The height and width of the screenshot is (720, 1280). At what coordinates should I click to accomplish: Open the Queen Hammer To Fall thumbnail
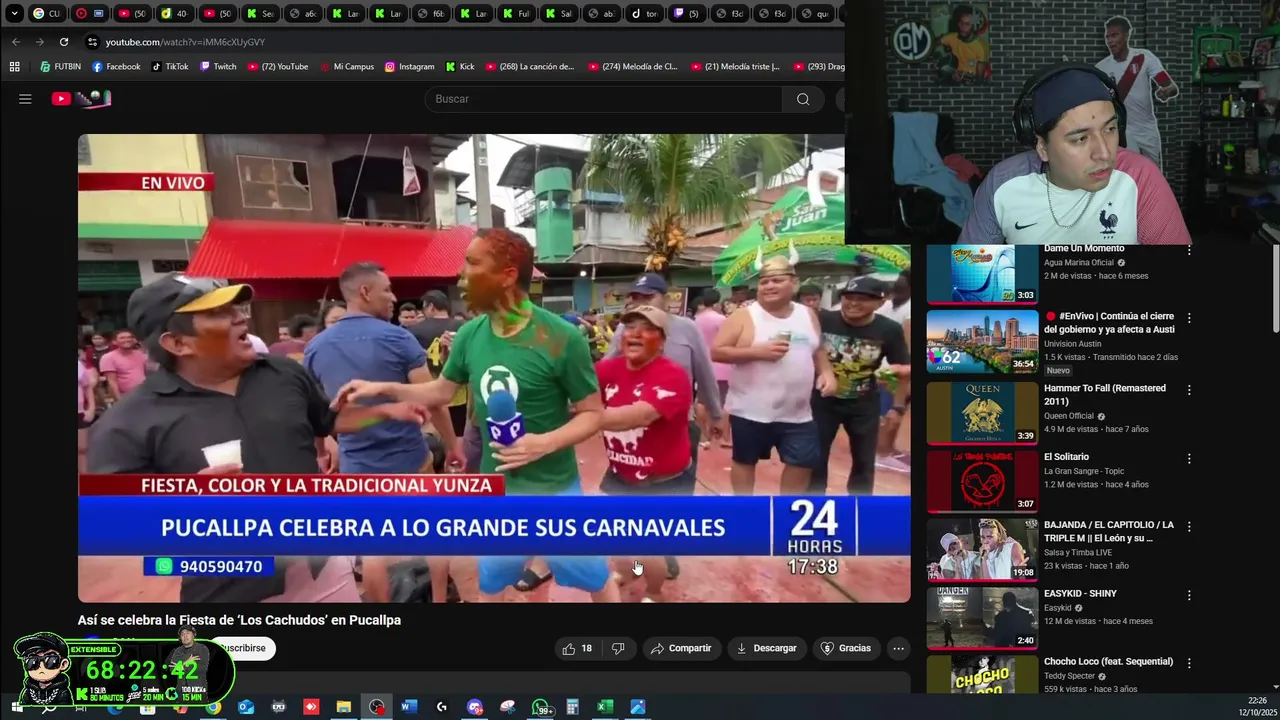983,411
